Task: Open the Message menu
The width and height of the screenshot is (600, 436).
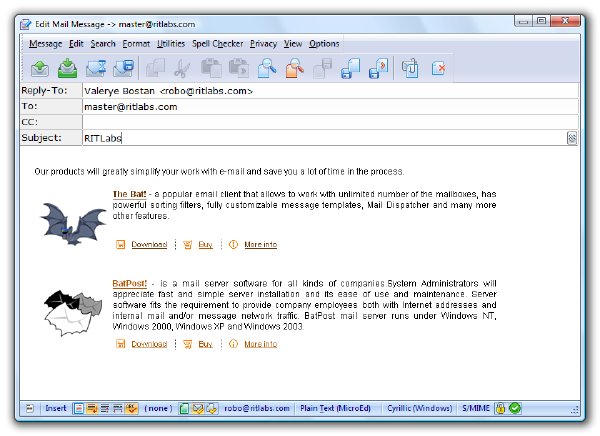Action: point(46,44)
